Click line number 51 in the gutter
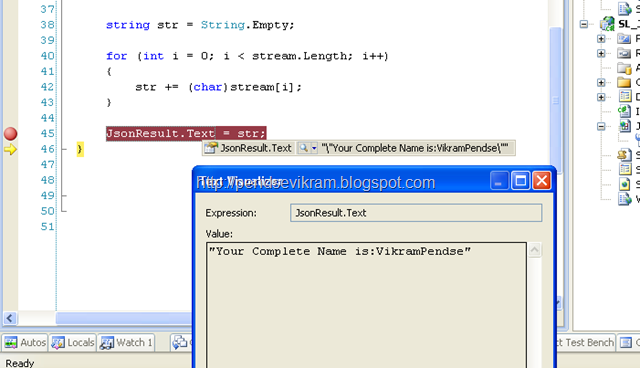The width and height of the screenshot is (640, 368). click(48, 226)
